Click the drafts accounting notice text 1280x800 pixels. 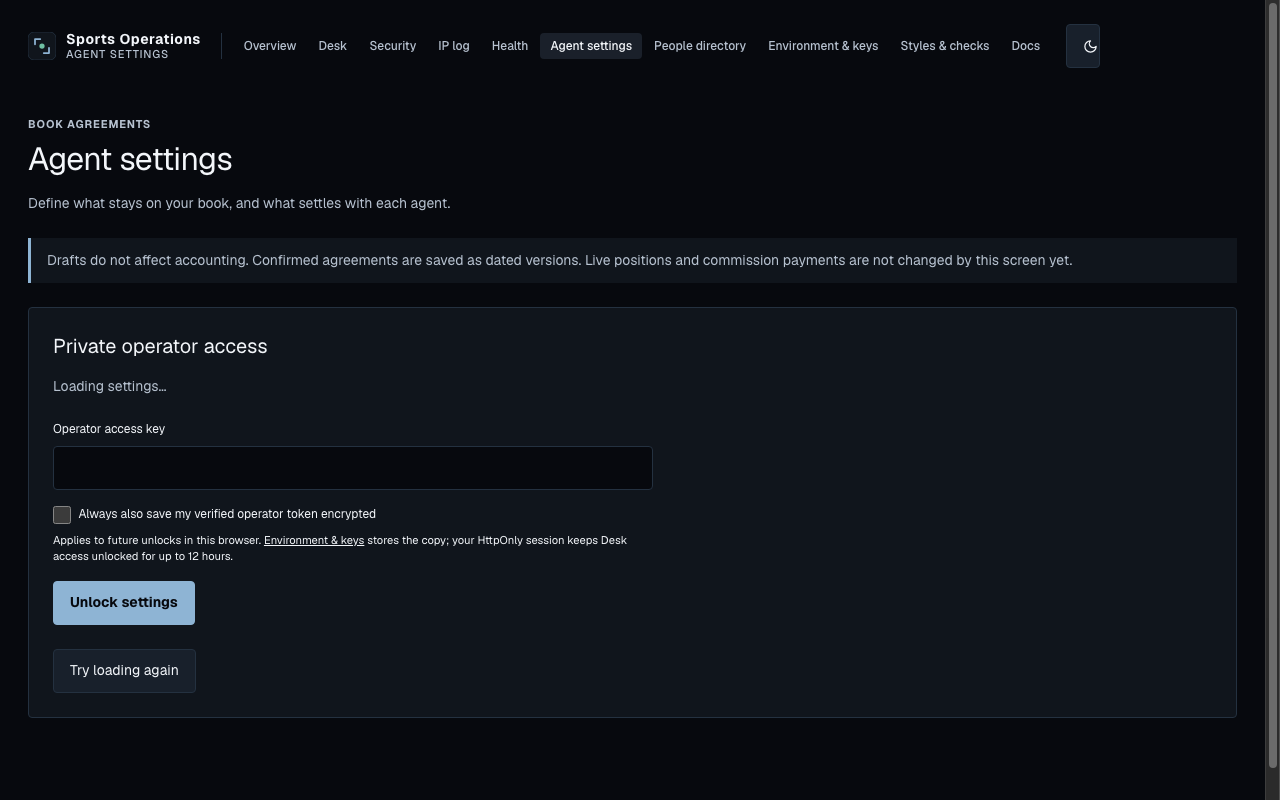tap(560, 260)
